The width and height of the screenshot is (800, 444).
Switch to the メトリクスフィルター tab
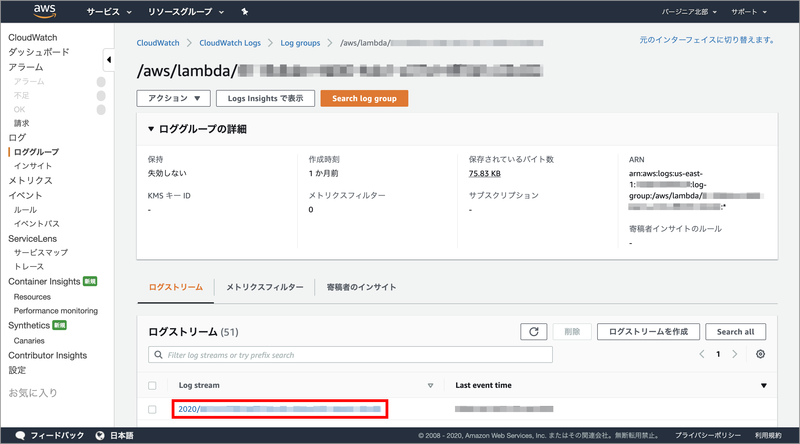click(x=265, y=287)
